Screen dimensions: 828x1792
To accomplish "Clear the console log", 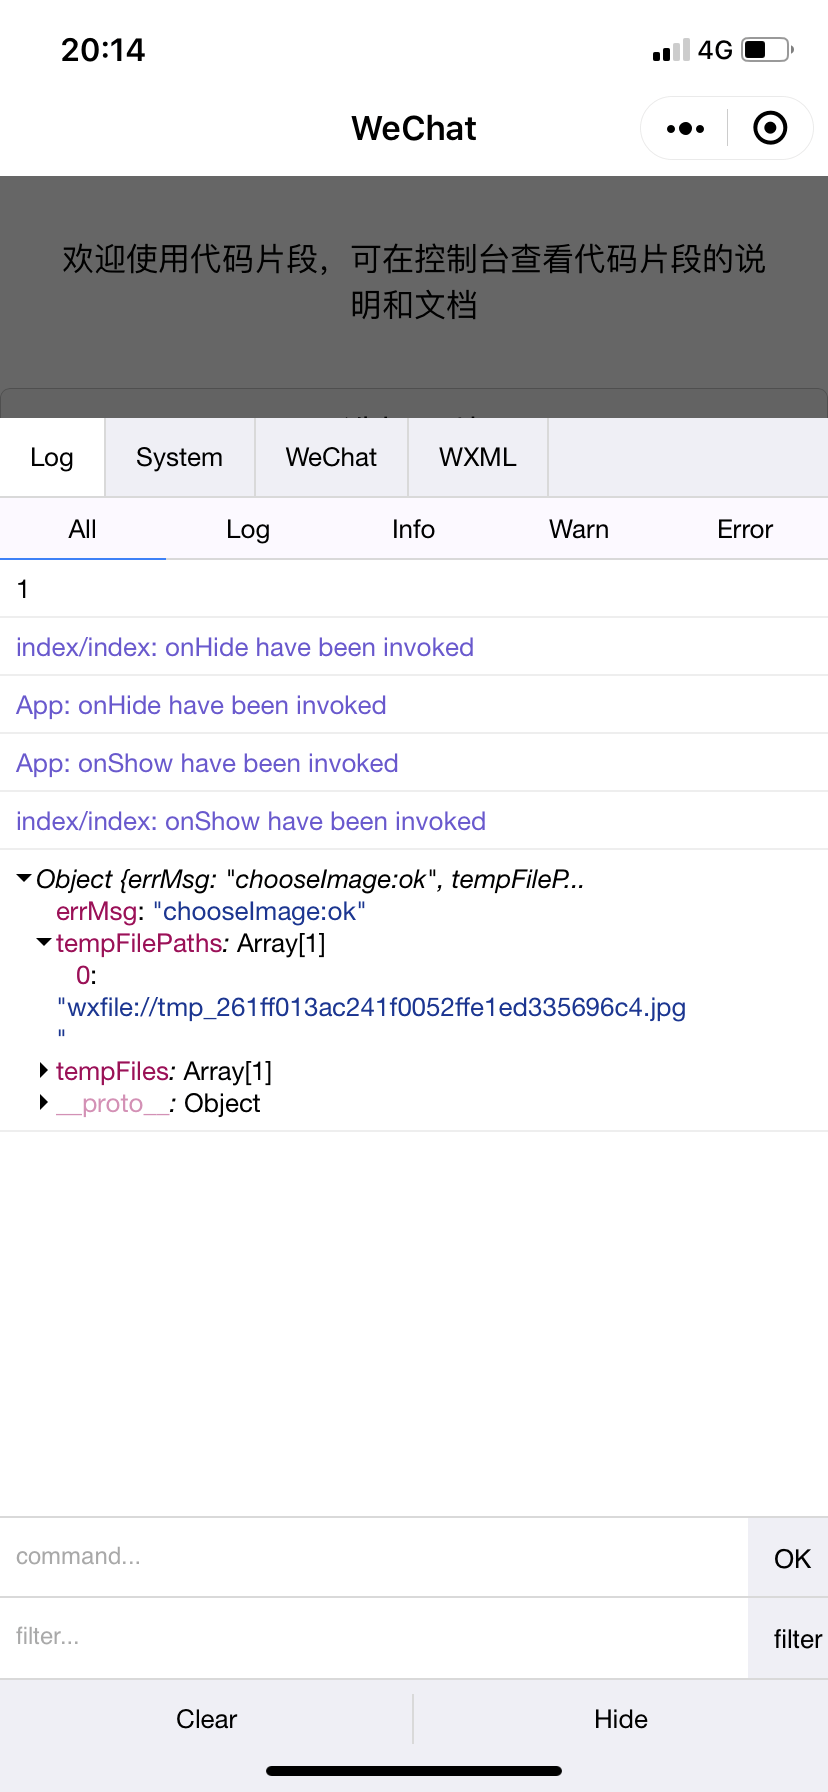I will pos(206,1719).
